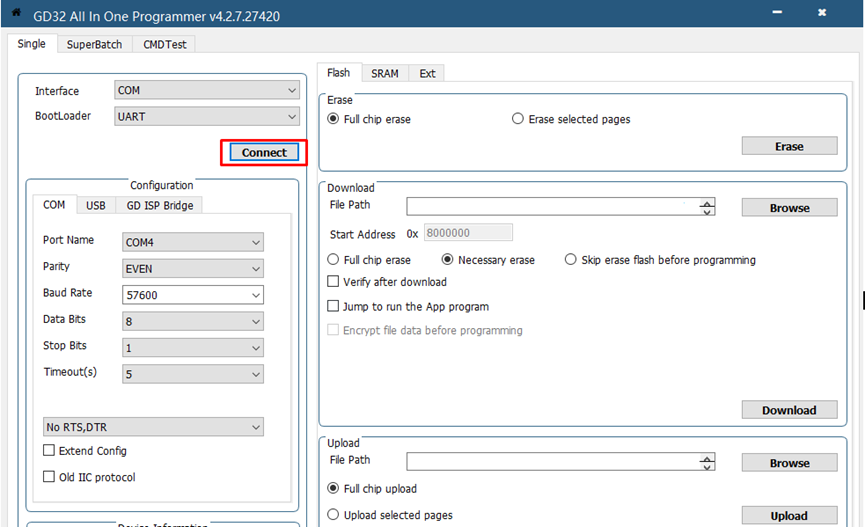Switch to GD ISP Bridge tab
This screenshot has width=865, height=527.
(x=160, y=205)
